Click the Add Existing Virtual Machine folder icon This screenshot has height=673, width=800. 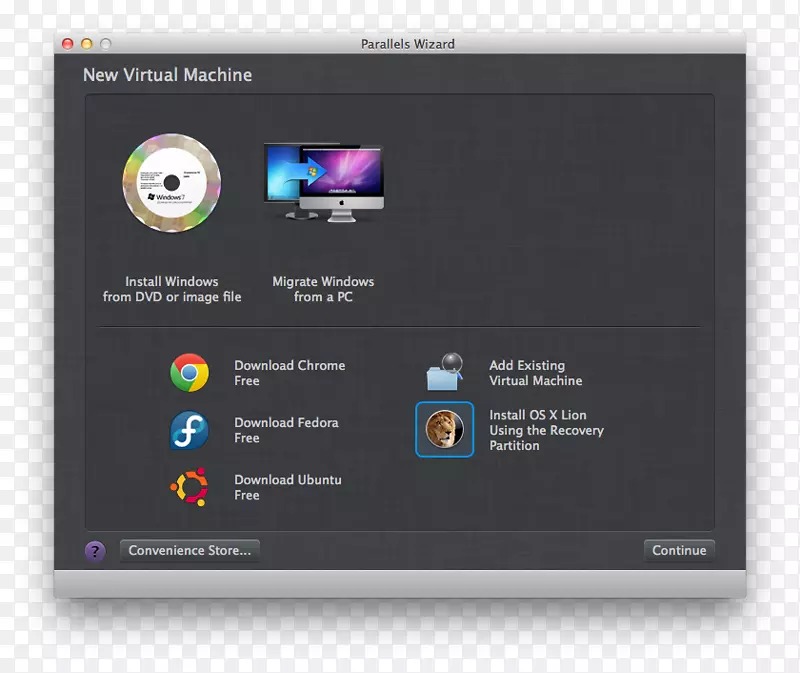[x=444, y=372]
